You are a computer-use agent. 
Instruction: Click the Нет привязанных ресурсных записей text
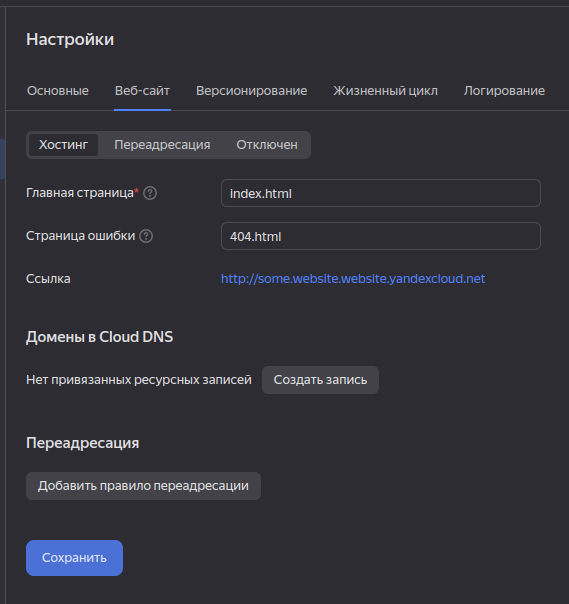click(x=139, y=380)
